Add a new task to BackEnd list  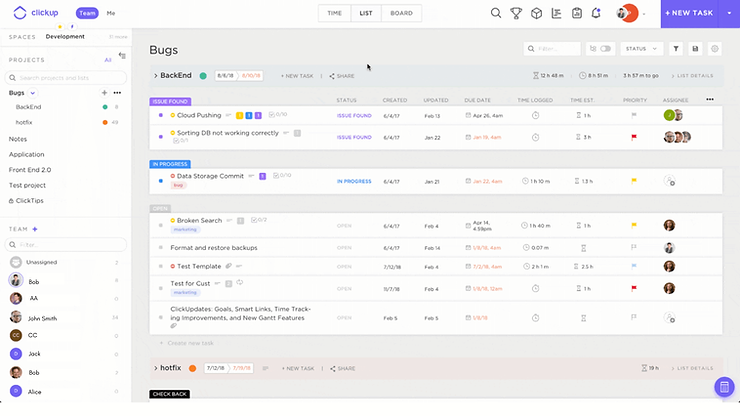coord(297,76)
